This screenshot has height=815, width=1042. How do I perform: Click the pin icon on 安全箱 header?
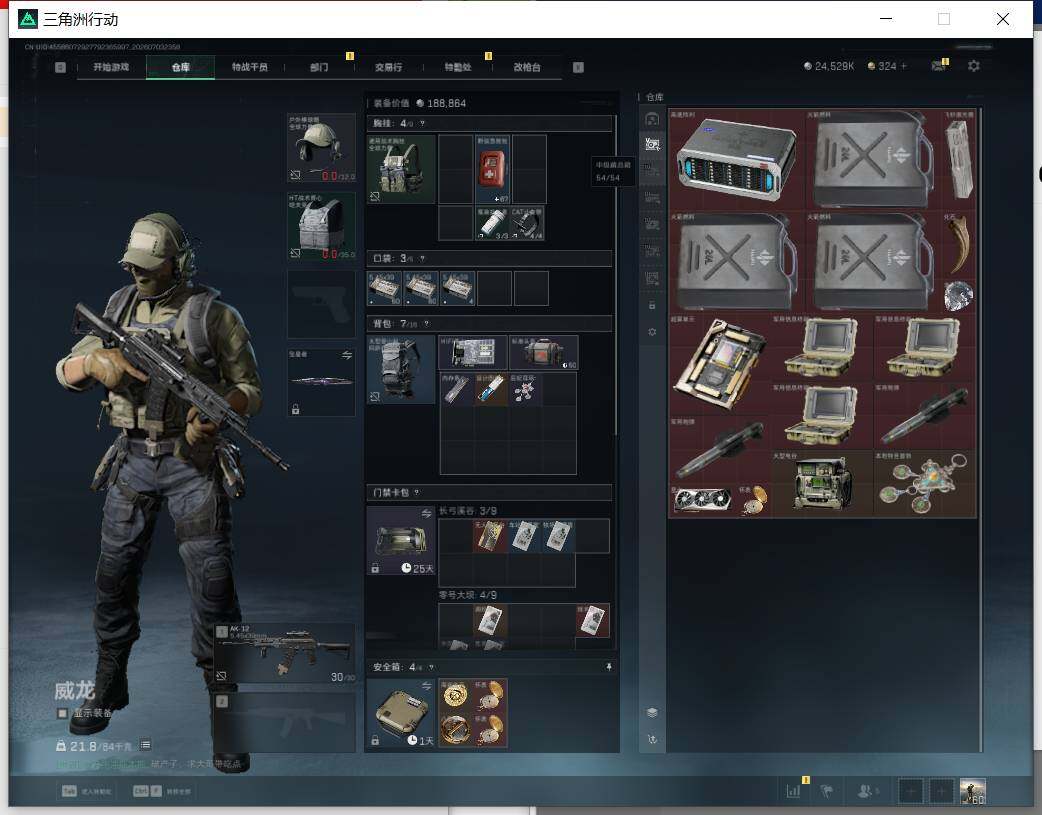tap(609, 667)
